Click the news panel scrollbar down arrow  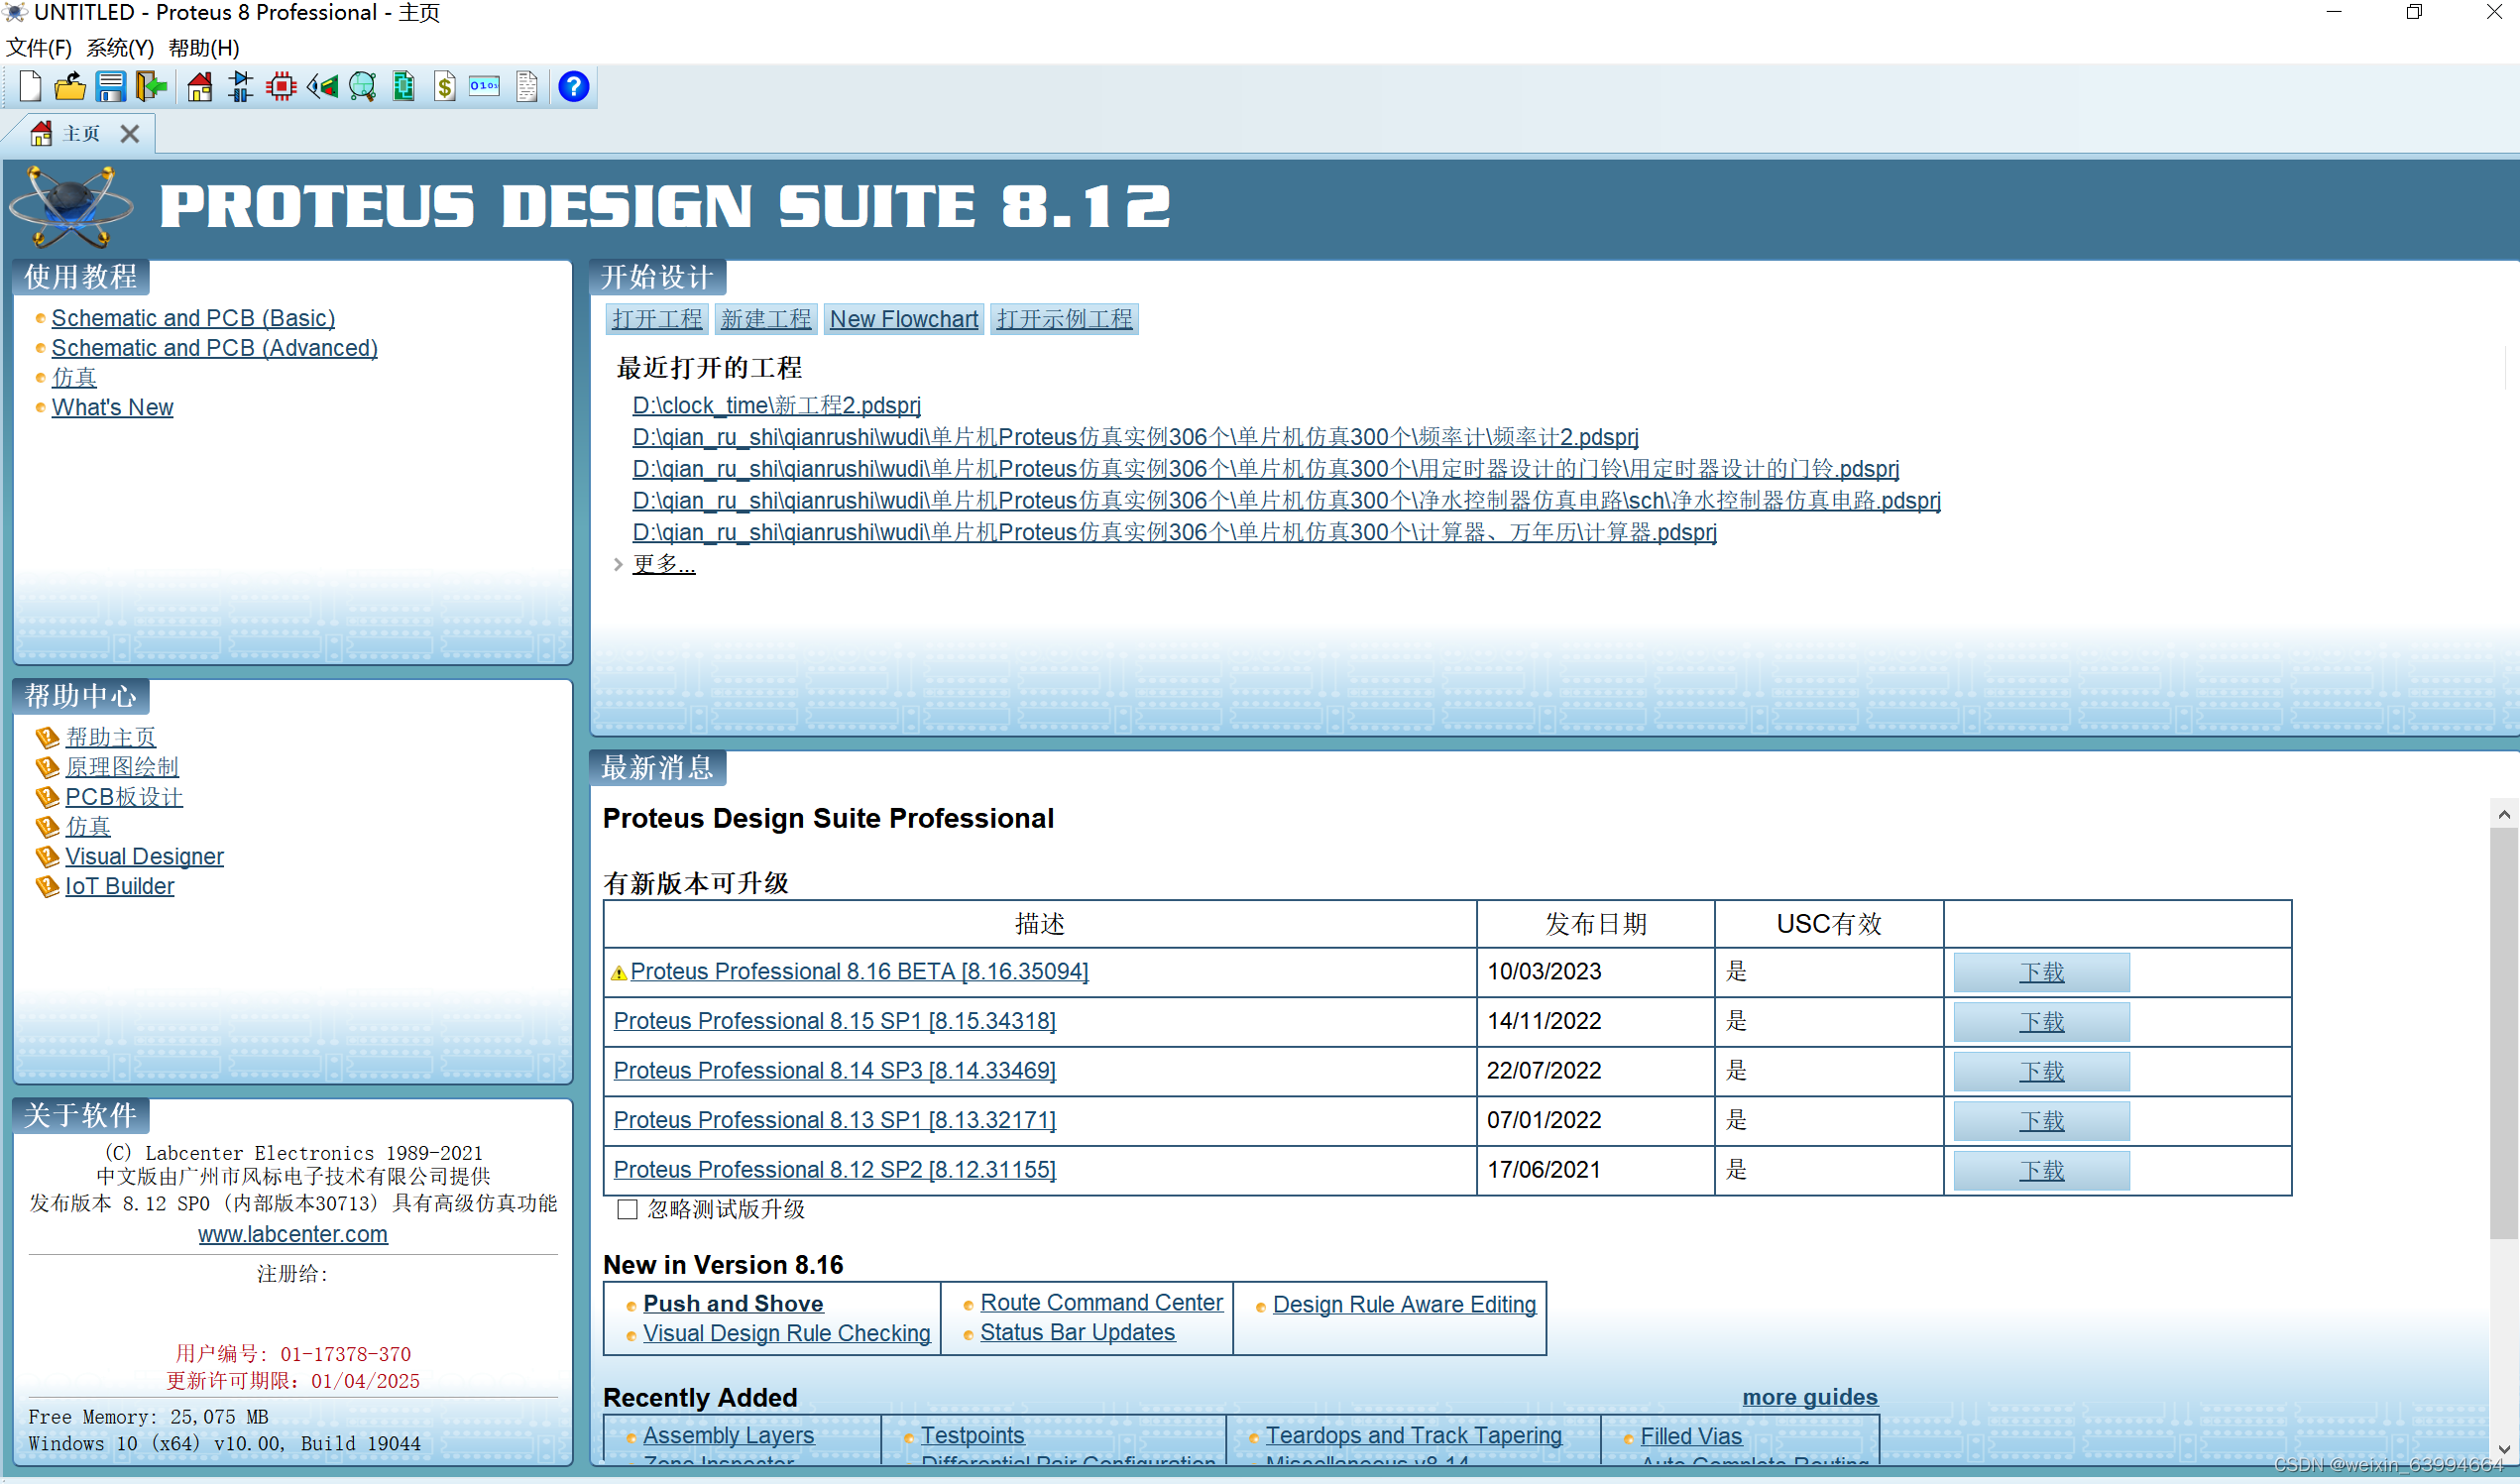pyautogui.click(x=2503, y=1448)
